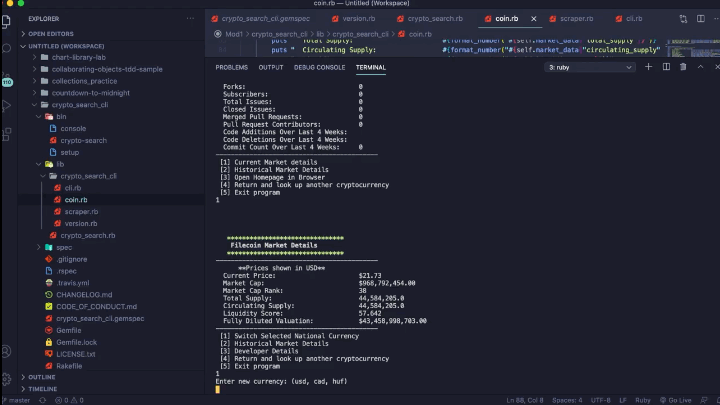Open the Rakefile in file tree
The image size is (720, 405).
coord(69,366)
